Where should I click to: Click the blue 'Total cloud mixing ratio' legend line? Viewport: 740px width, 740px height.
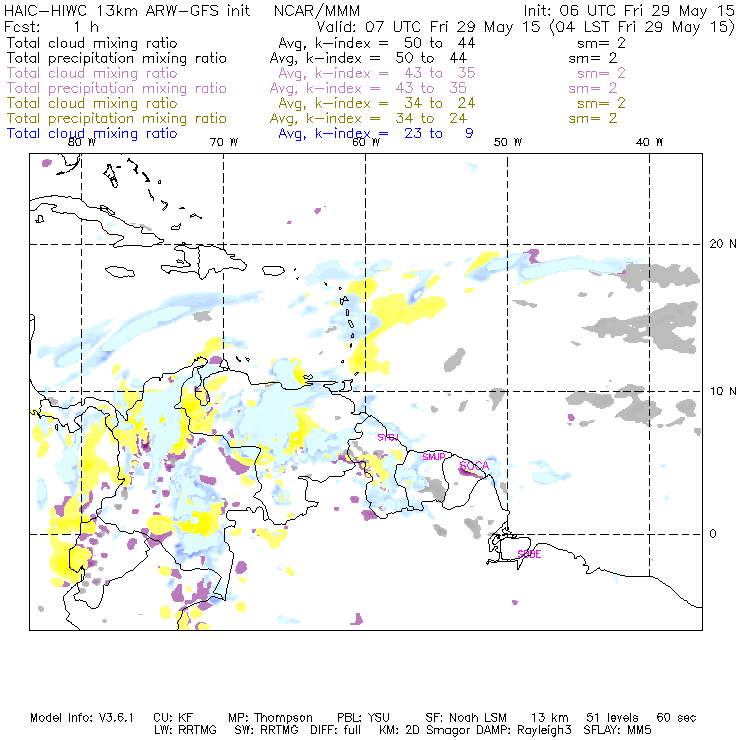click(240, 134)
